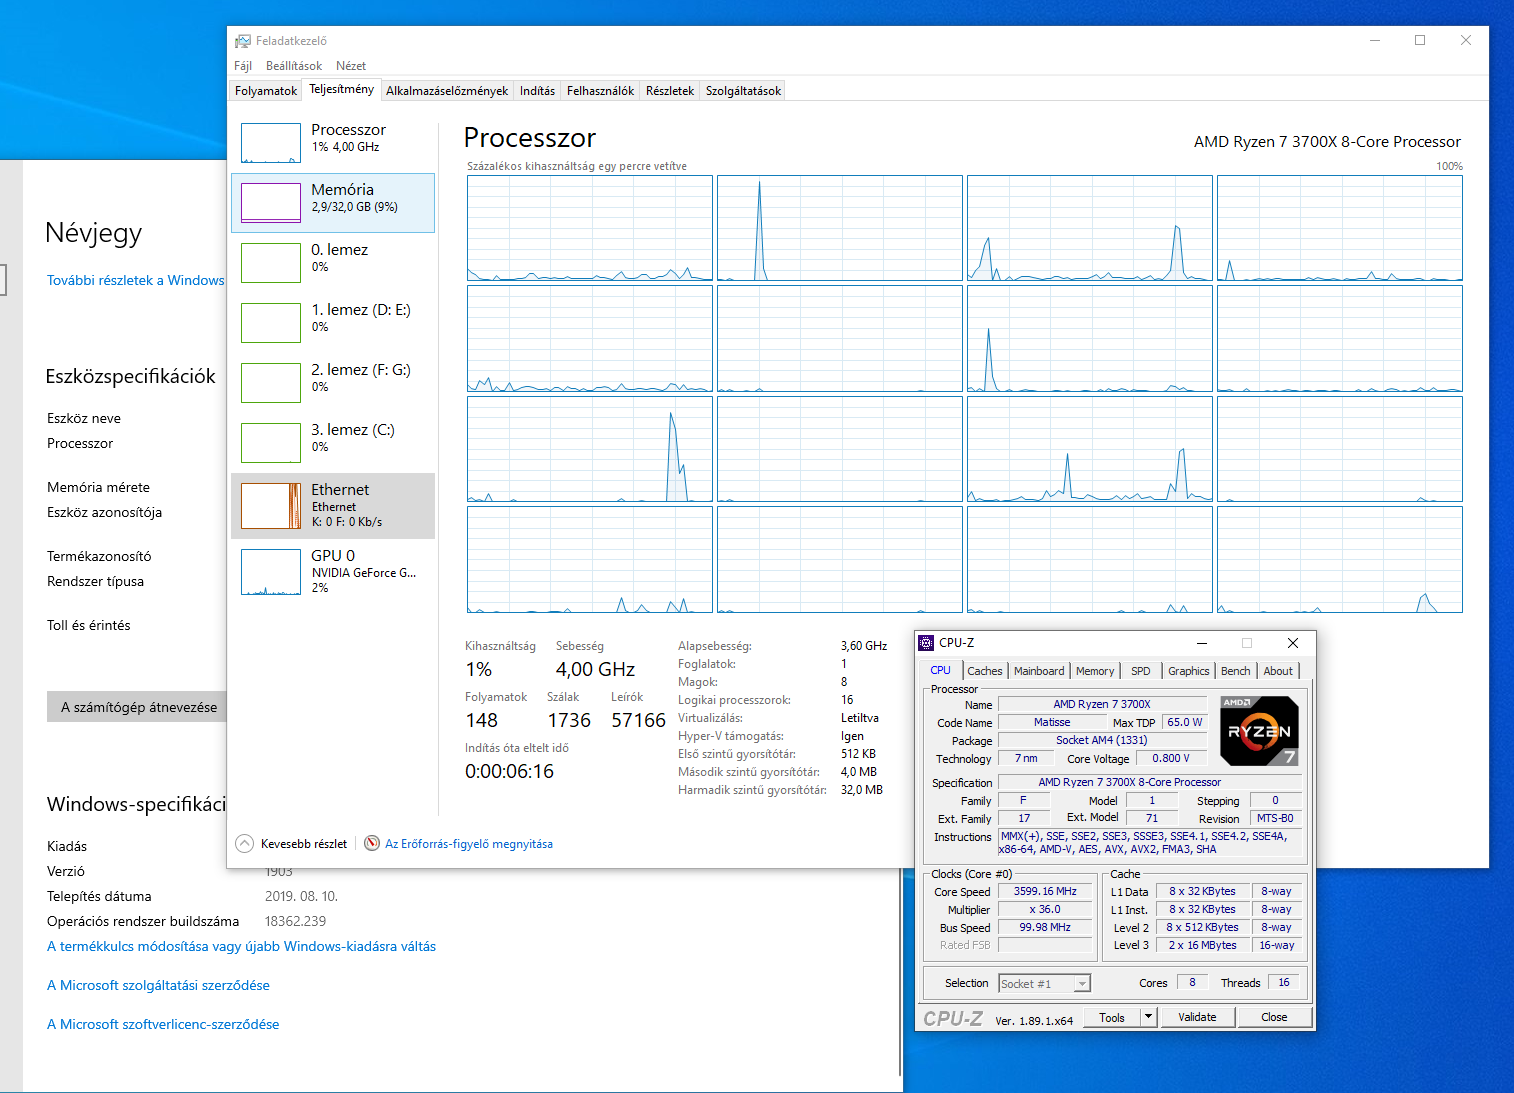Click the uptime value 0:00:06:16
Viewport: 1514px width, 1093px height.
509,771
